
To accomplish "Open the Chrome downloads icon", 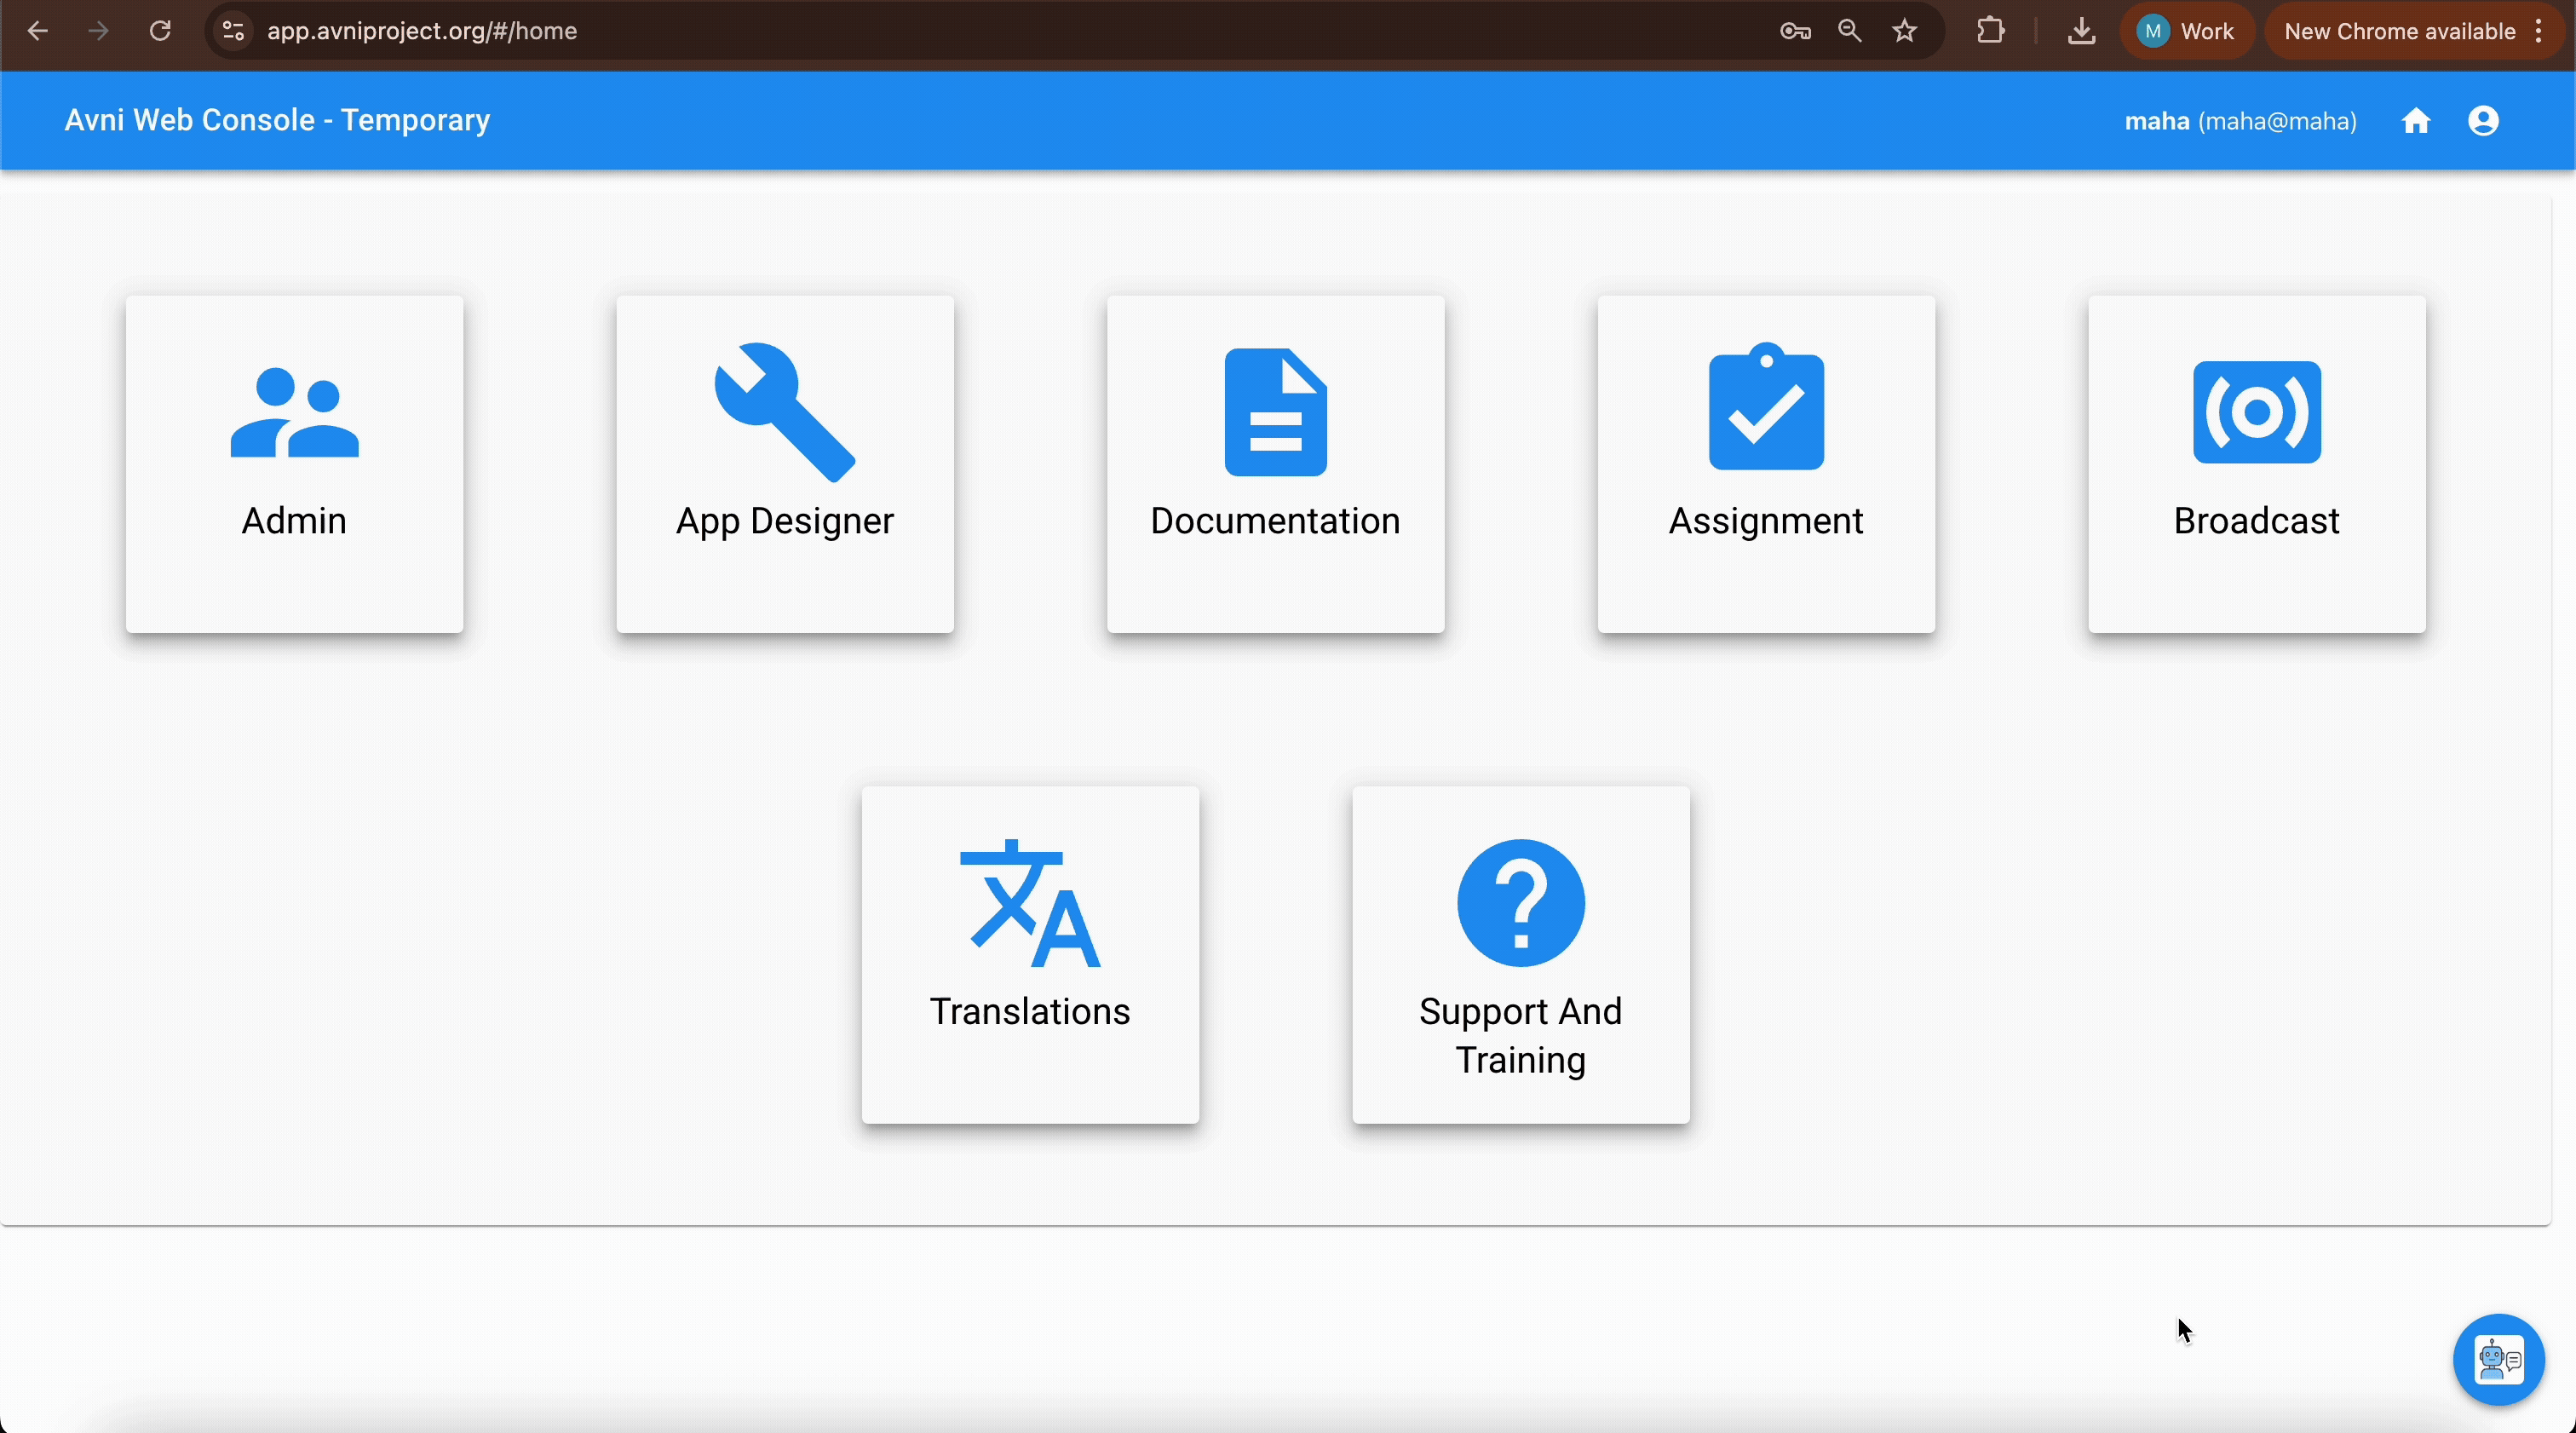I will [2081, 31].
